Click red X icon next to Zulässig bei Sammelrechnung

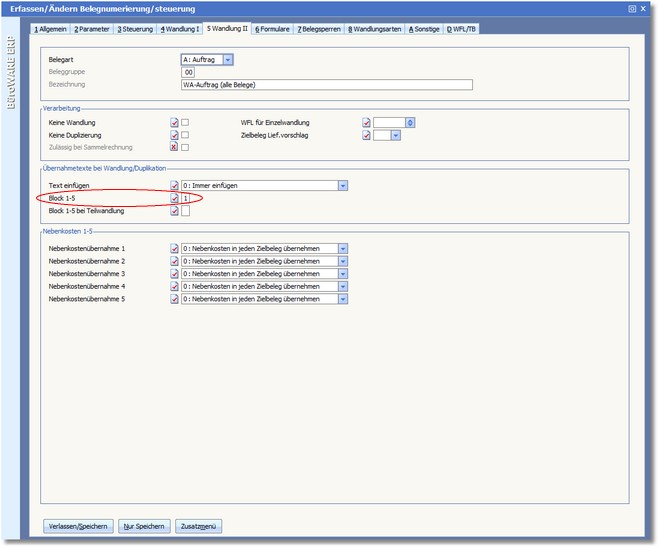click(174, 147)
